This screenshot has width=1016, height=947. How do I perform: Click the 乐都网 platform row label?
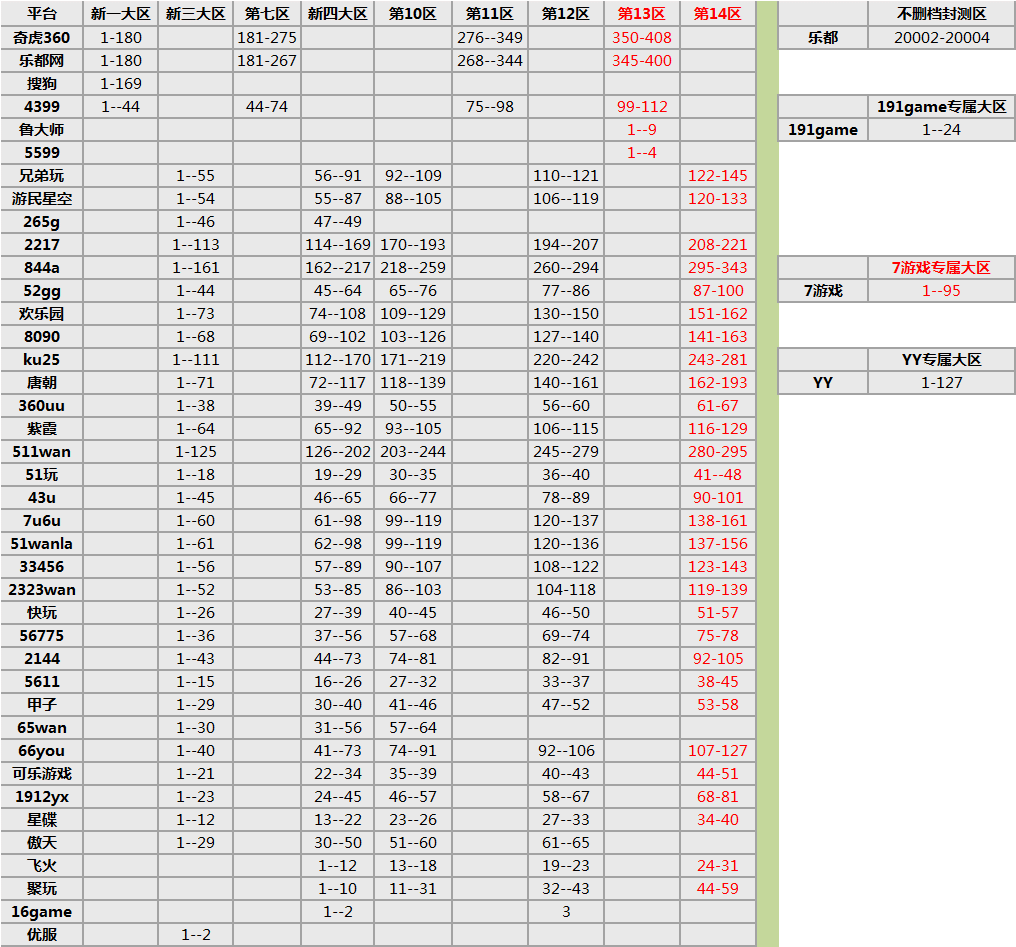pyautogui.click(x=41, y=61)
